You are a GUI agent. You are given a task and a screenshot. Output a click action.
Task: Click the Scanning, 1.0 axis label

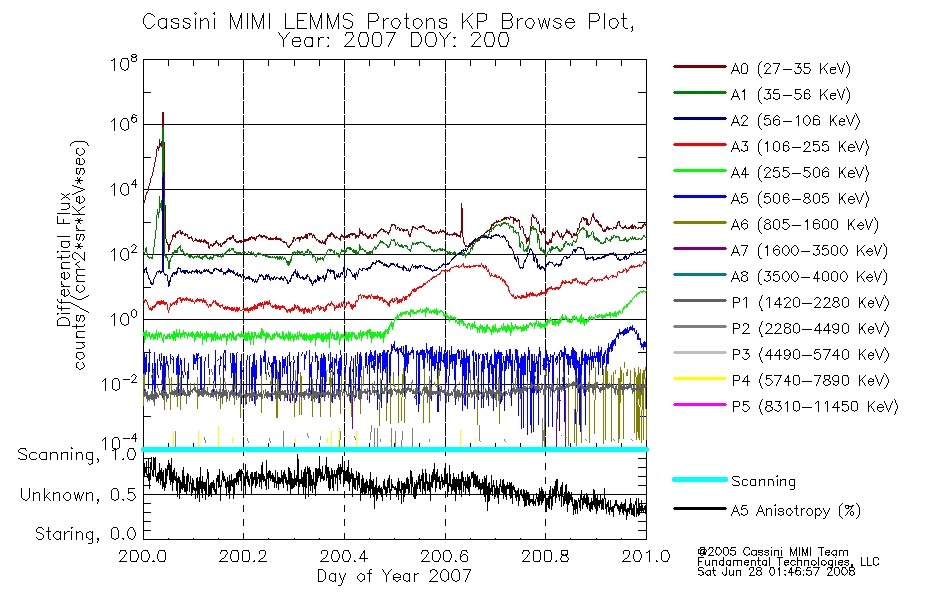[77, 455]
